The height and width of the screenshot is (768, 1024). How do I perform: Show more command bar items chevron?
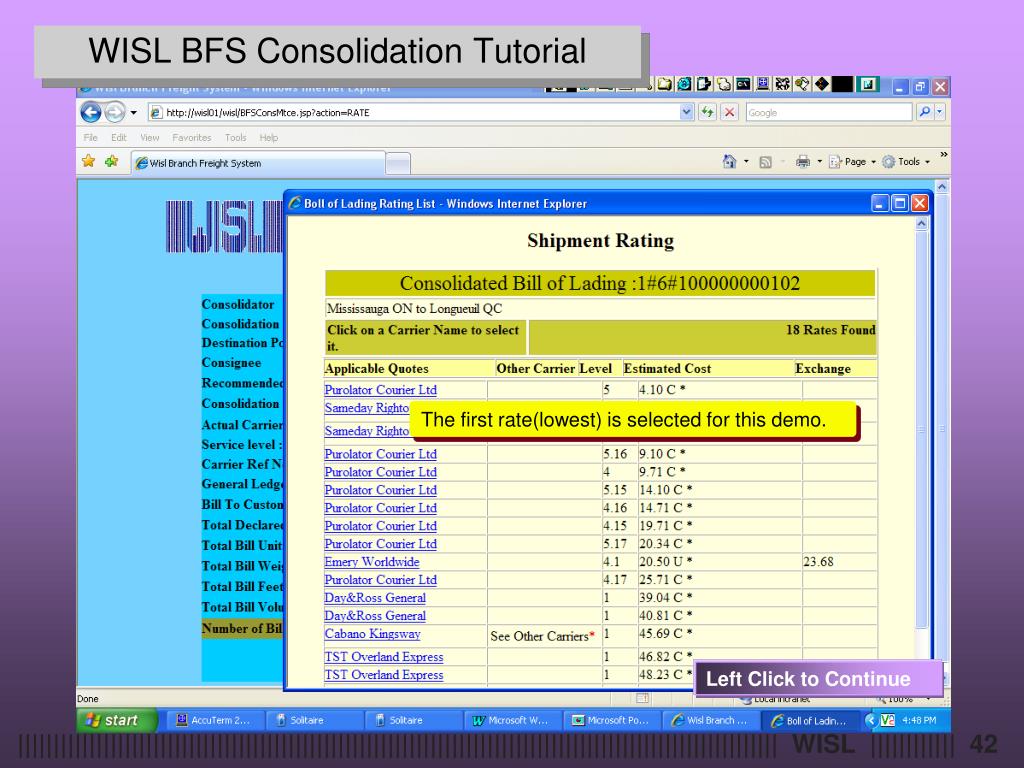pyautogui.click(x=943, y=155)
